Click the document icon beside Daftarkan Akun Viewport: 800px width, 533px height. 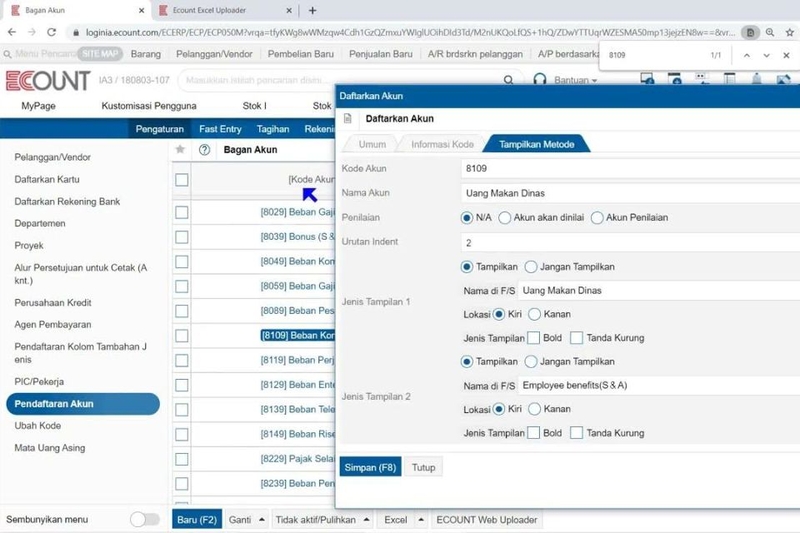pos(348,118)
